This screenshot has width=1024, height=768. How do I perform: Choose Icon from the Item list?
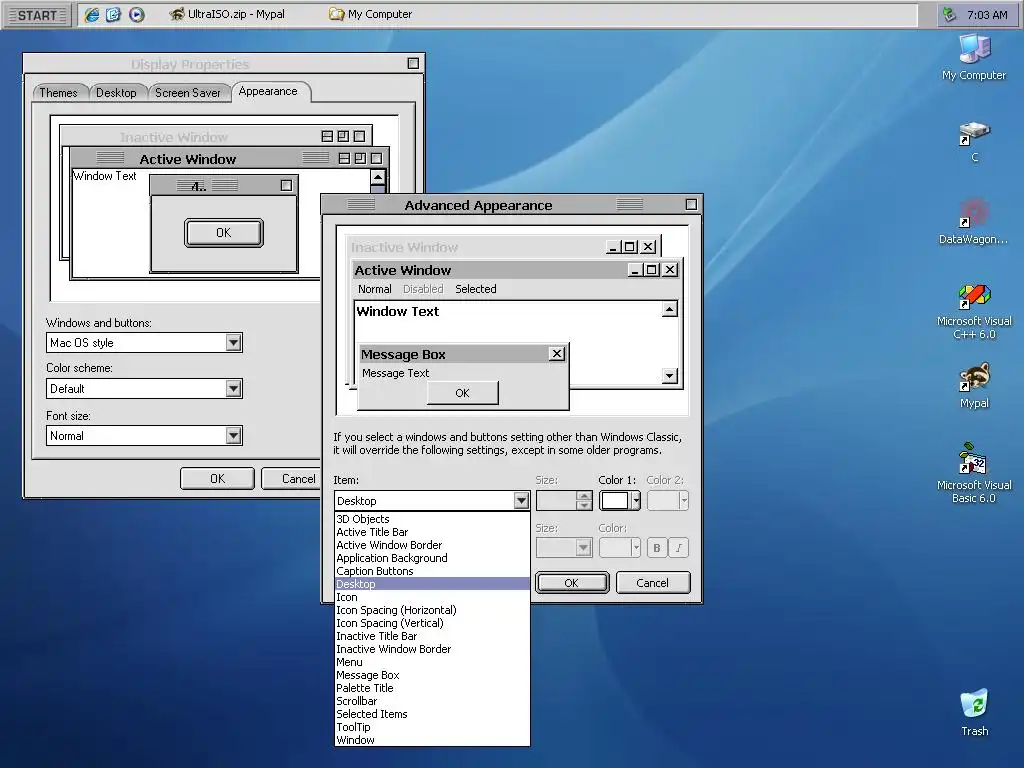tap(432, 597)
